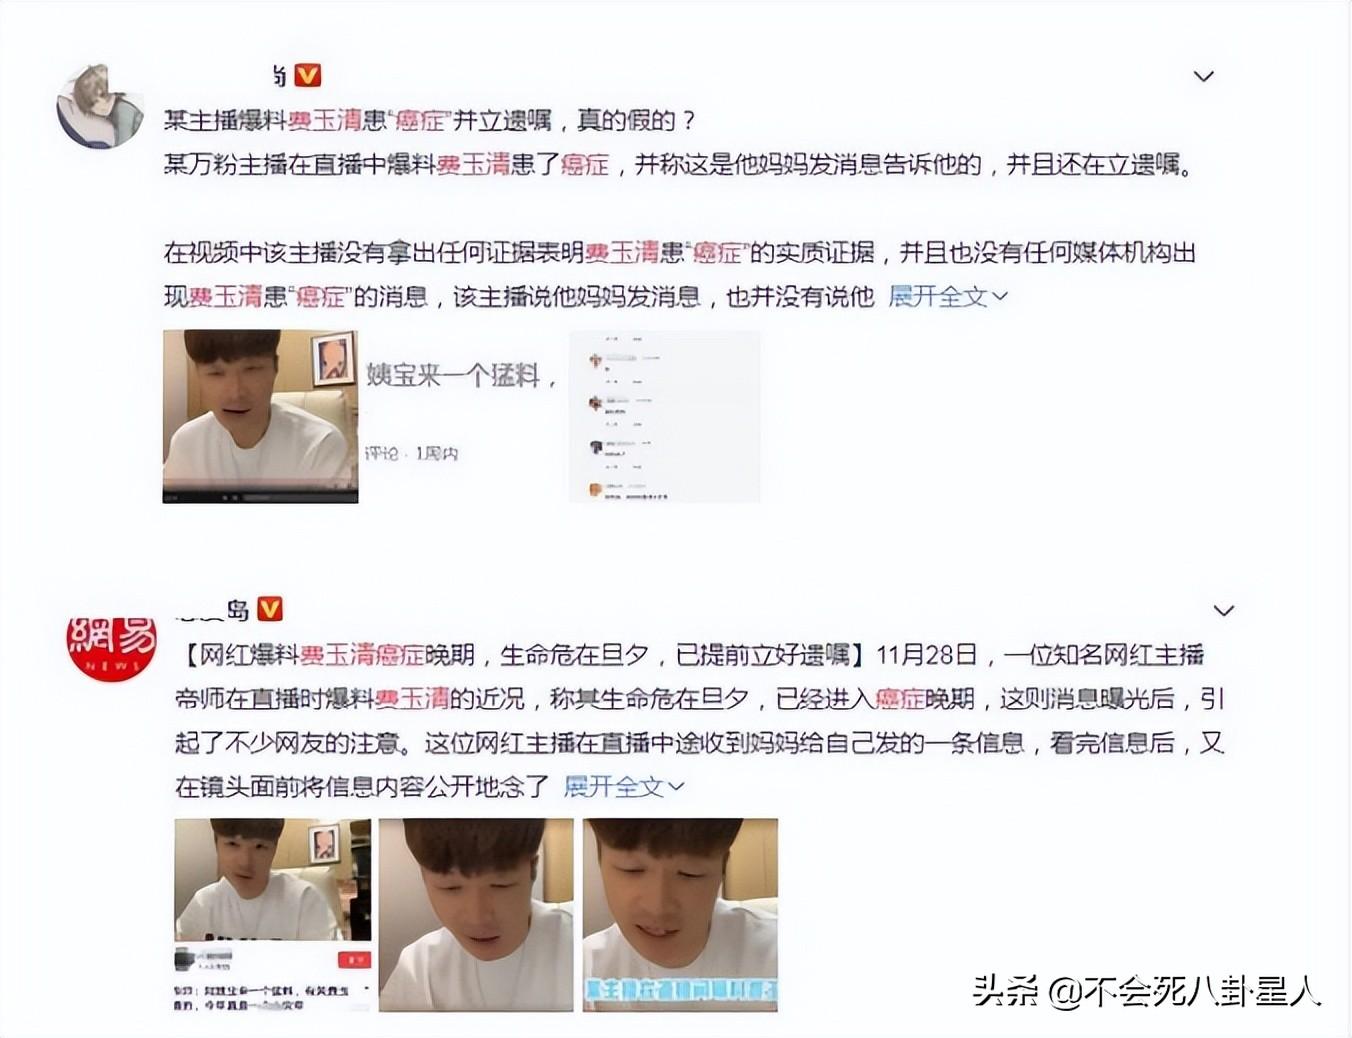The image size is (1352, 1038).
Task: Open the 头条 @不会死八卦星人 watermark handle
Action: tap(1147, 991)
